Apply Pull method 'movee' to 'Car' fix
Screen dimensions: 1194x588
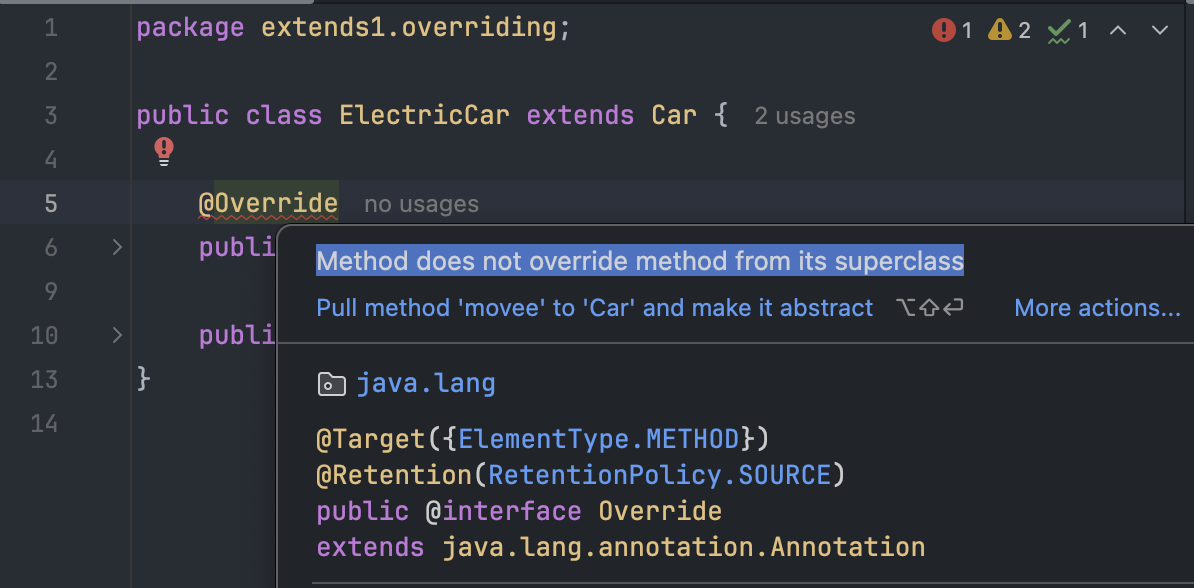(x=595, y=308)
